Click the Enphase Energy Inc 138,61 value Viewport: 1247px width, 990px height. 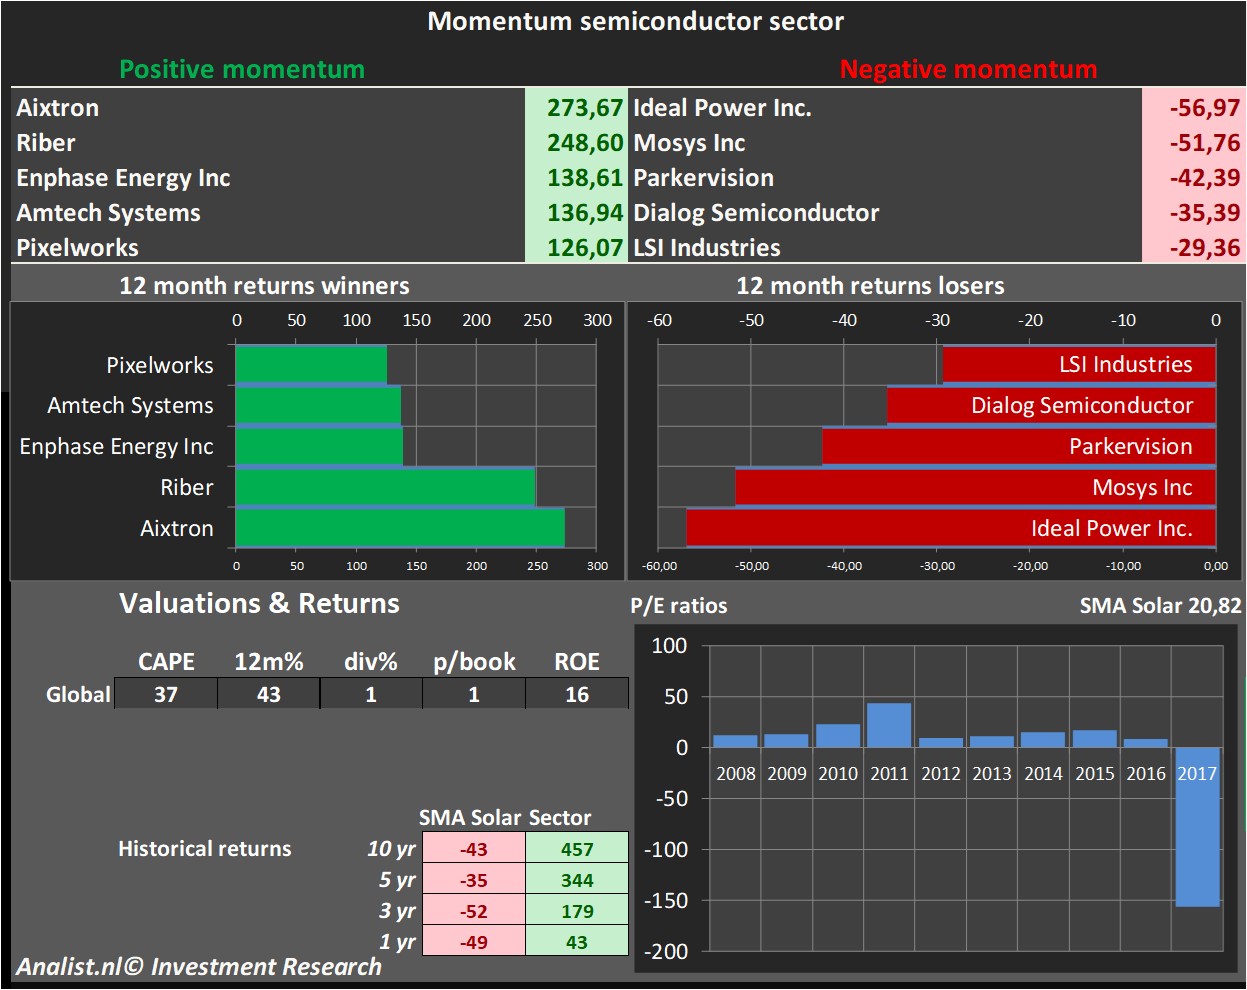(584, 178)
